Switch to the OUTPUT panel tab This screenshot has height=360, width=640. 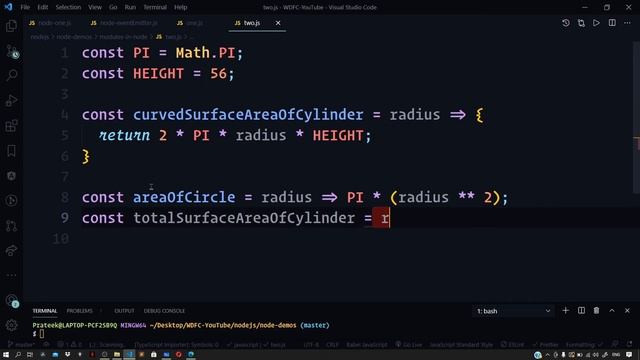(124, 311)
